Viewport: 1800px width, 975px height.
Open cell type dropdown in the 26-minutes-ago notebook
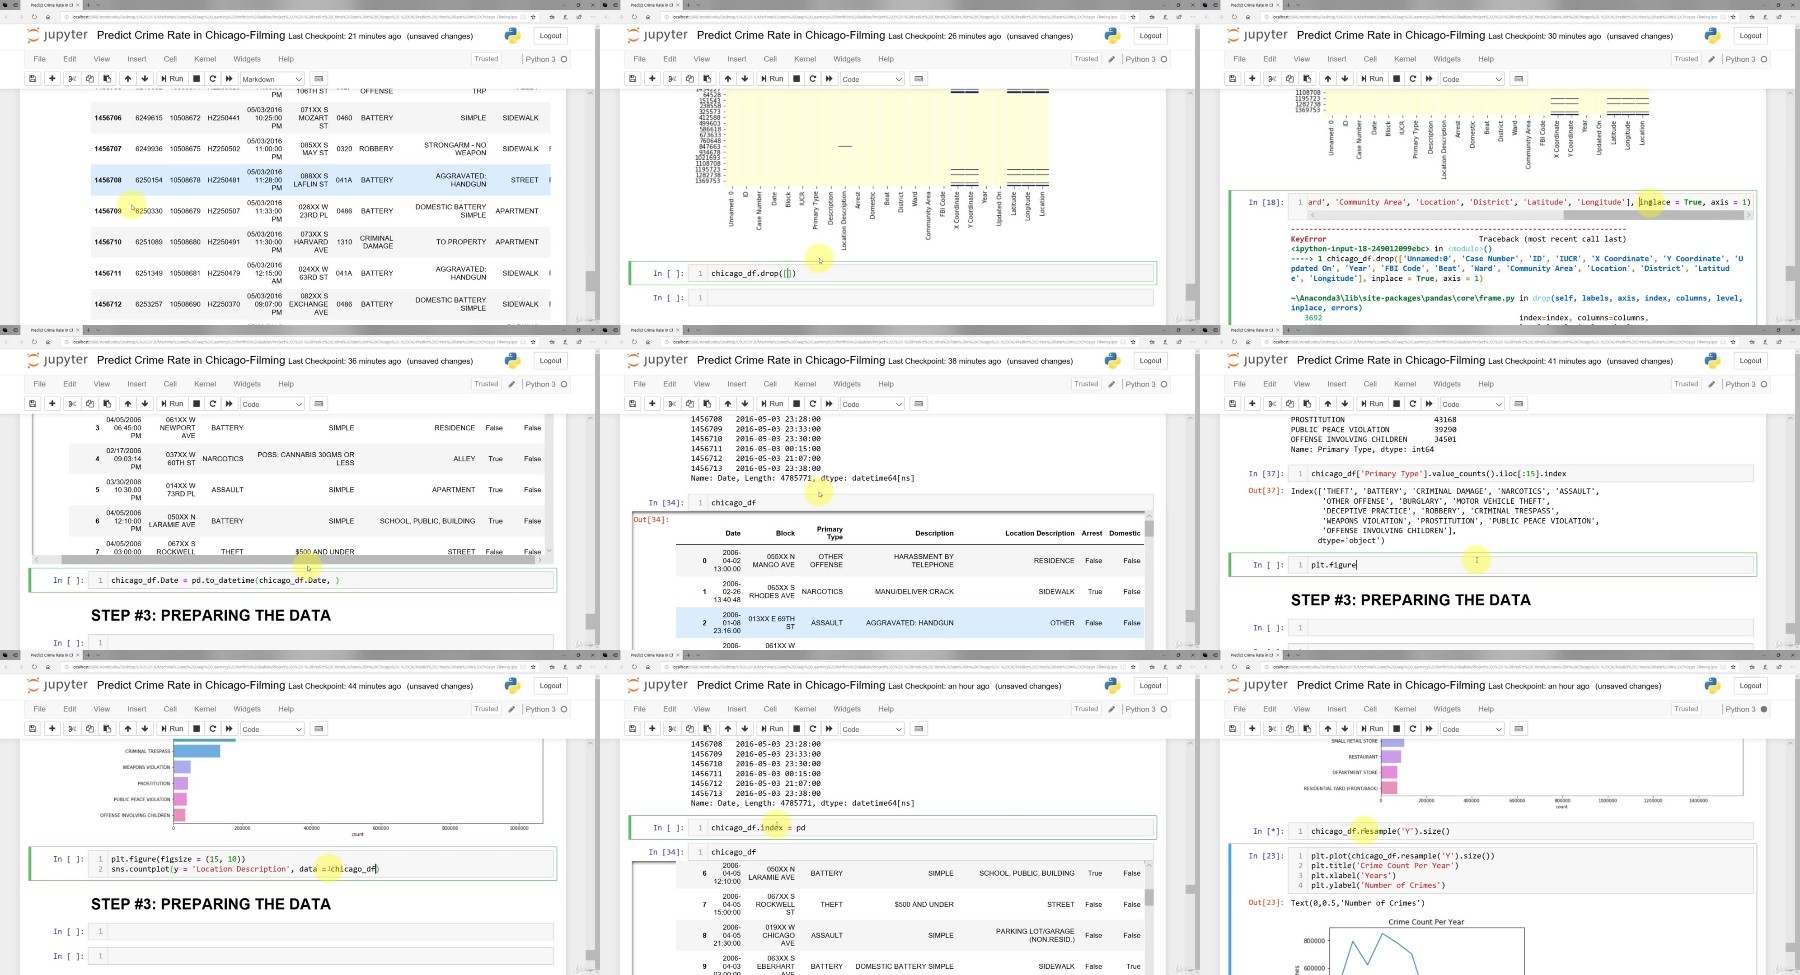[x=871, y=78]
